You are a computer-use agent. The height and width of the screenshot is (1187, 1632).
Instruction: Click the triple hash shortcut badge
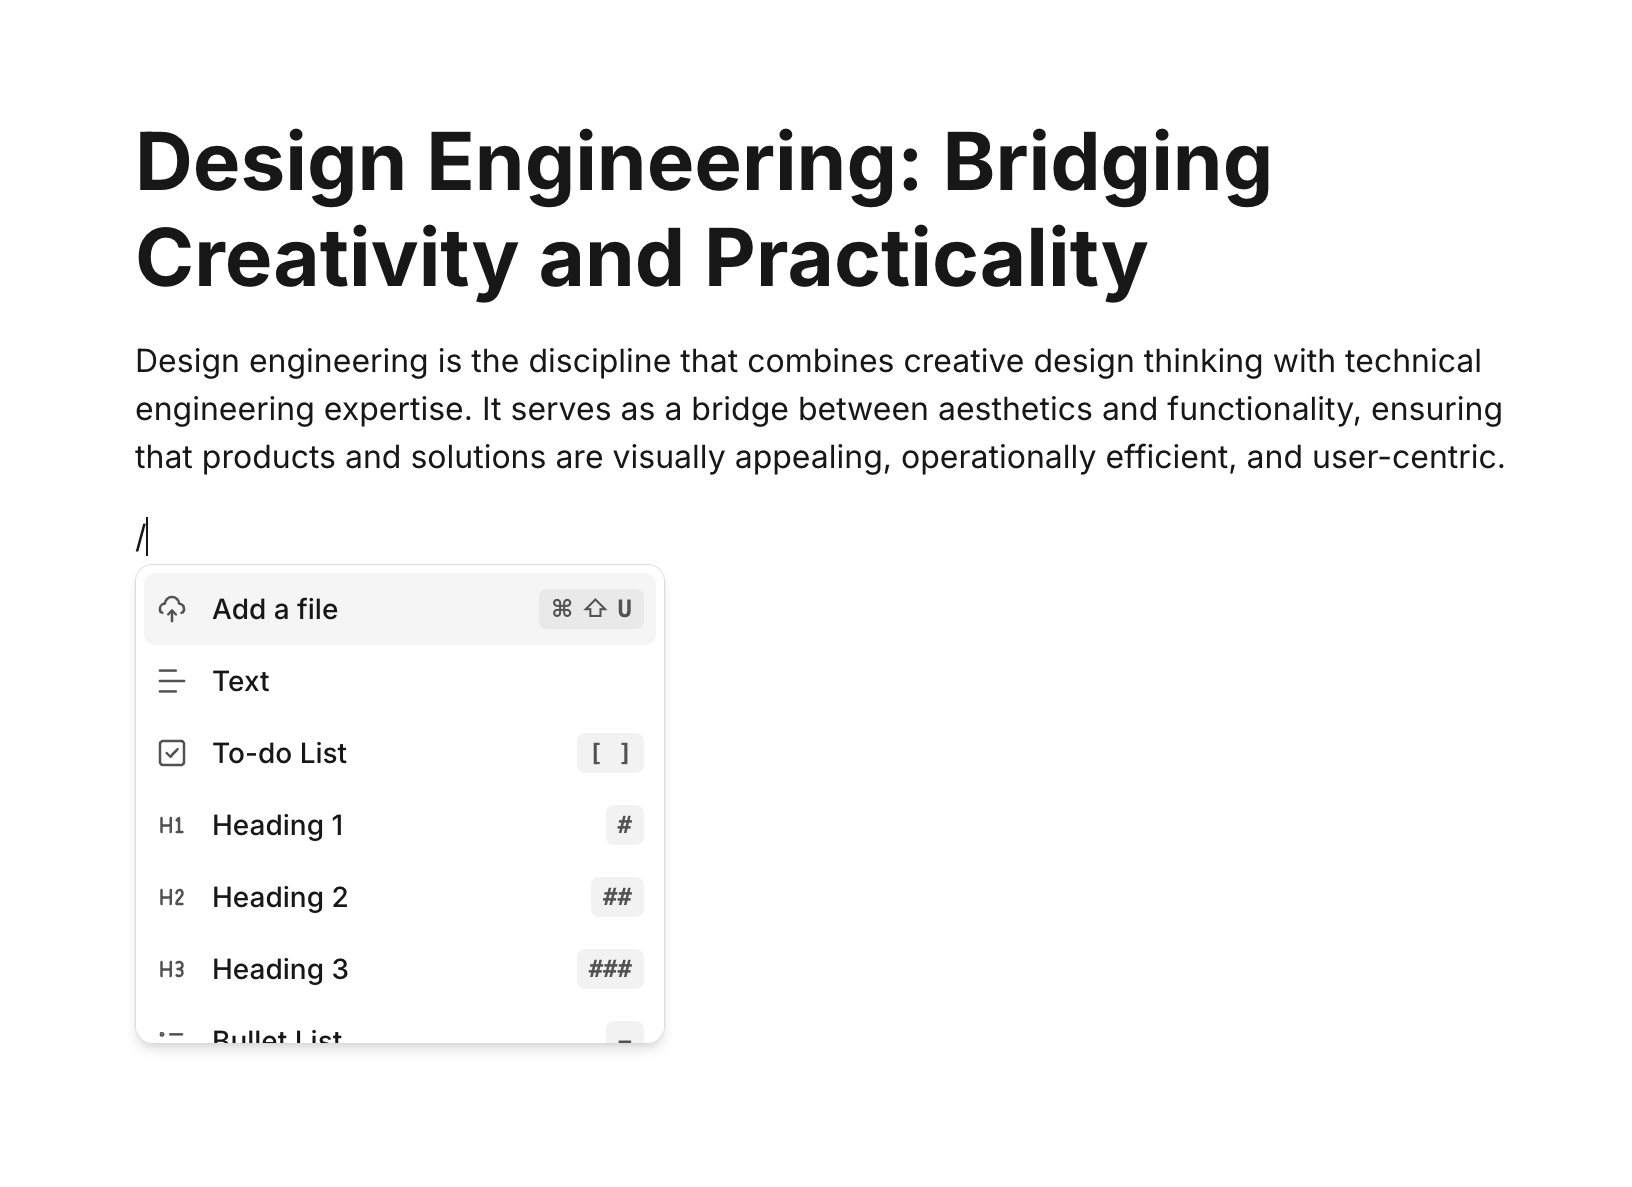coord(610,969)
